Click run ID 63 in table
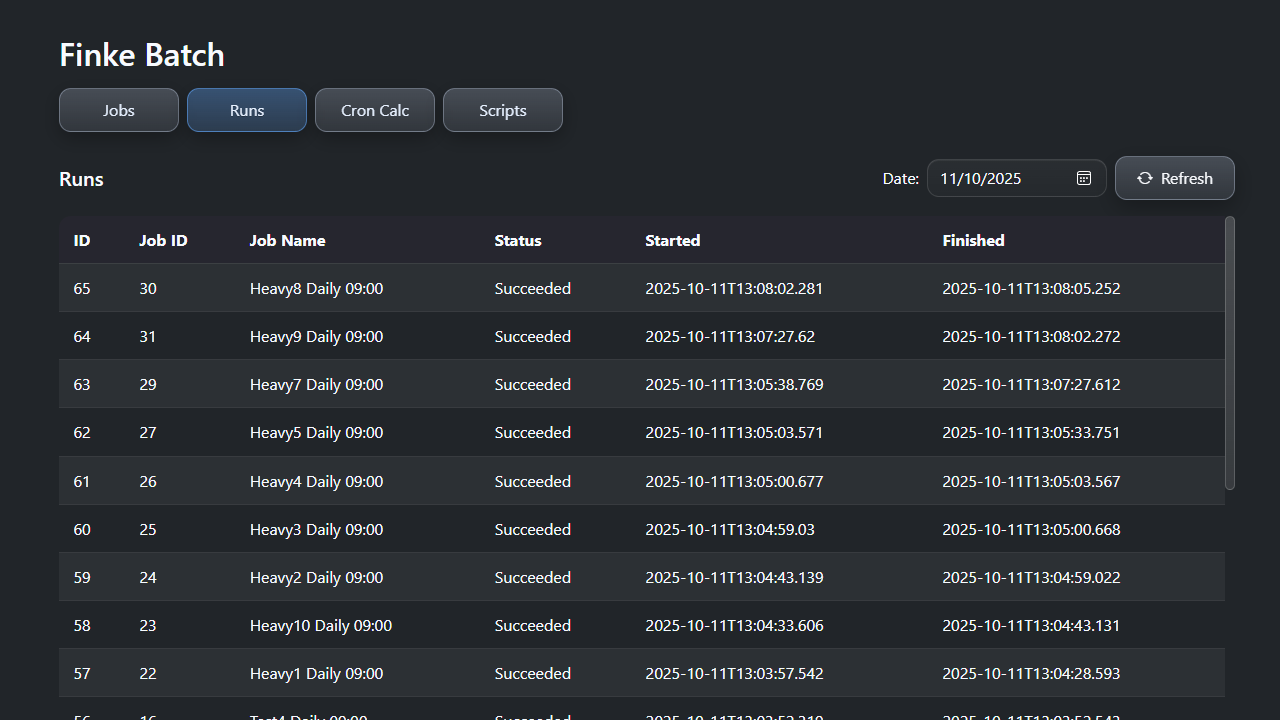Viewport: 1280px width, 720px height. tap(82, 385)
